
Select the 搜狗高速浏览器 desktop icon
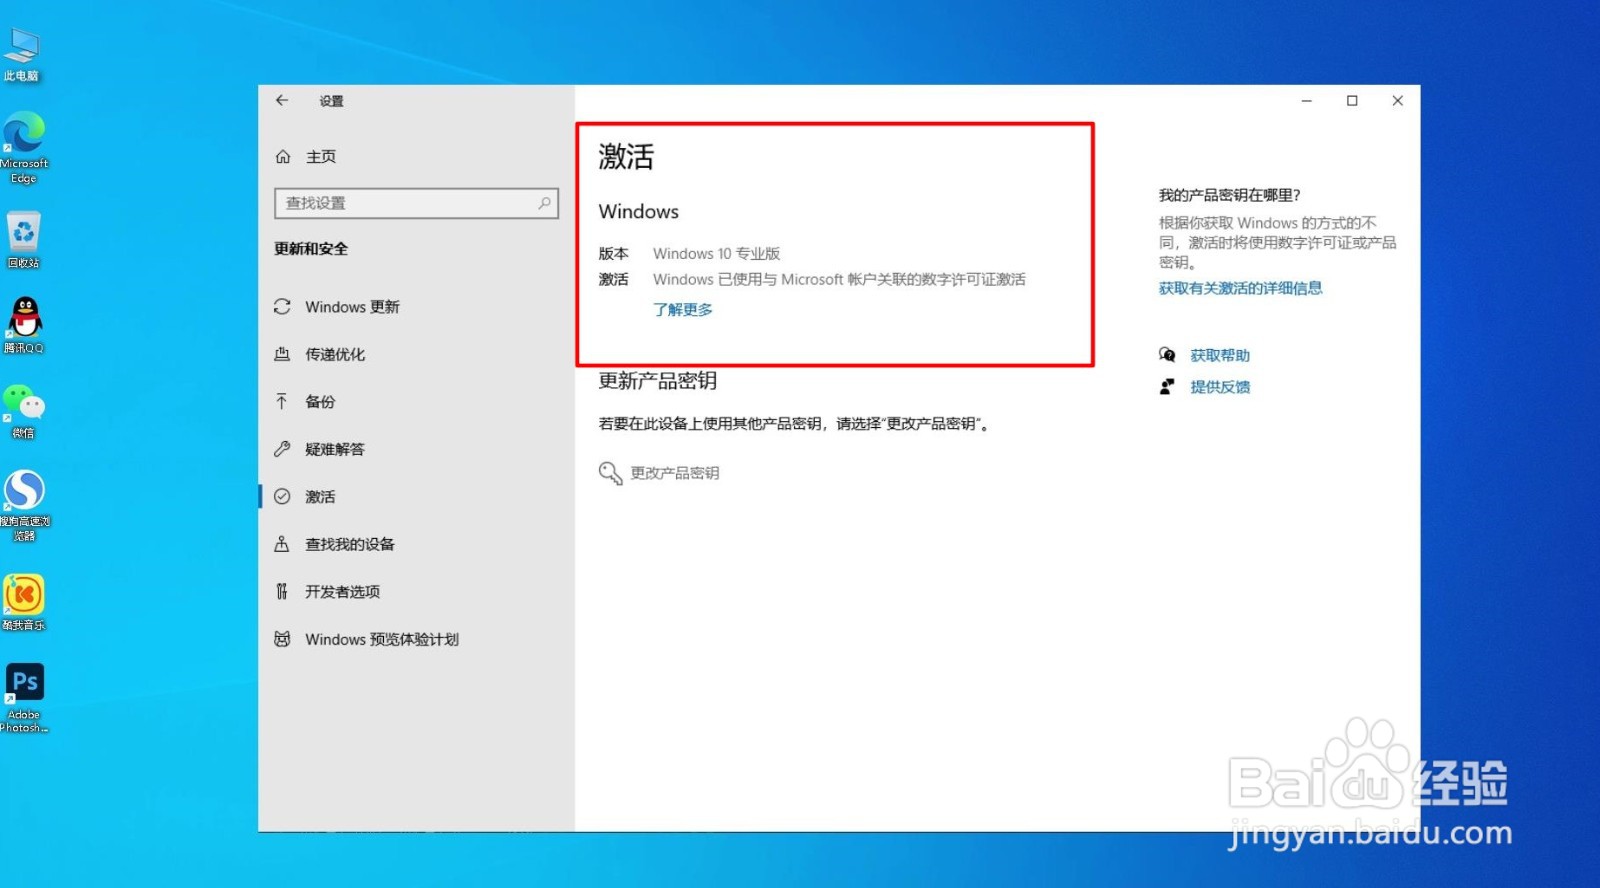(24, 506)
